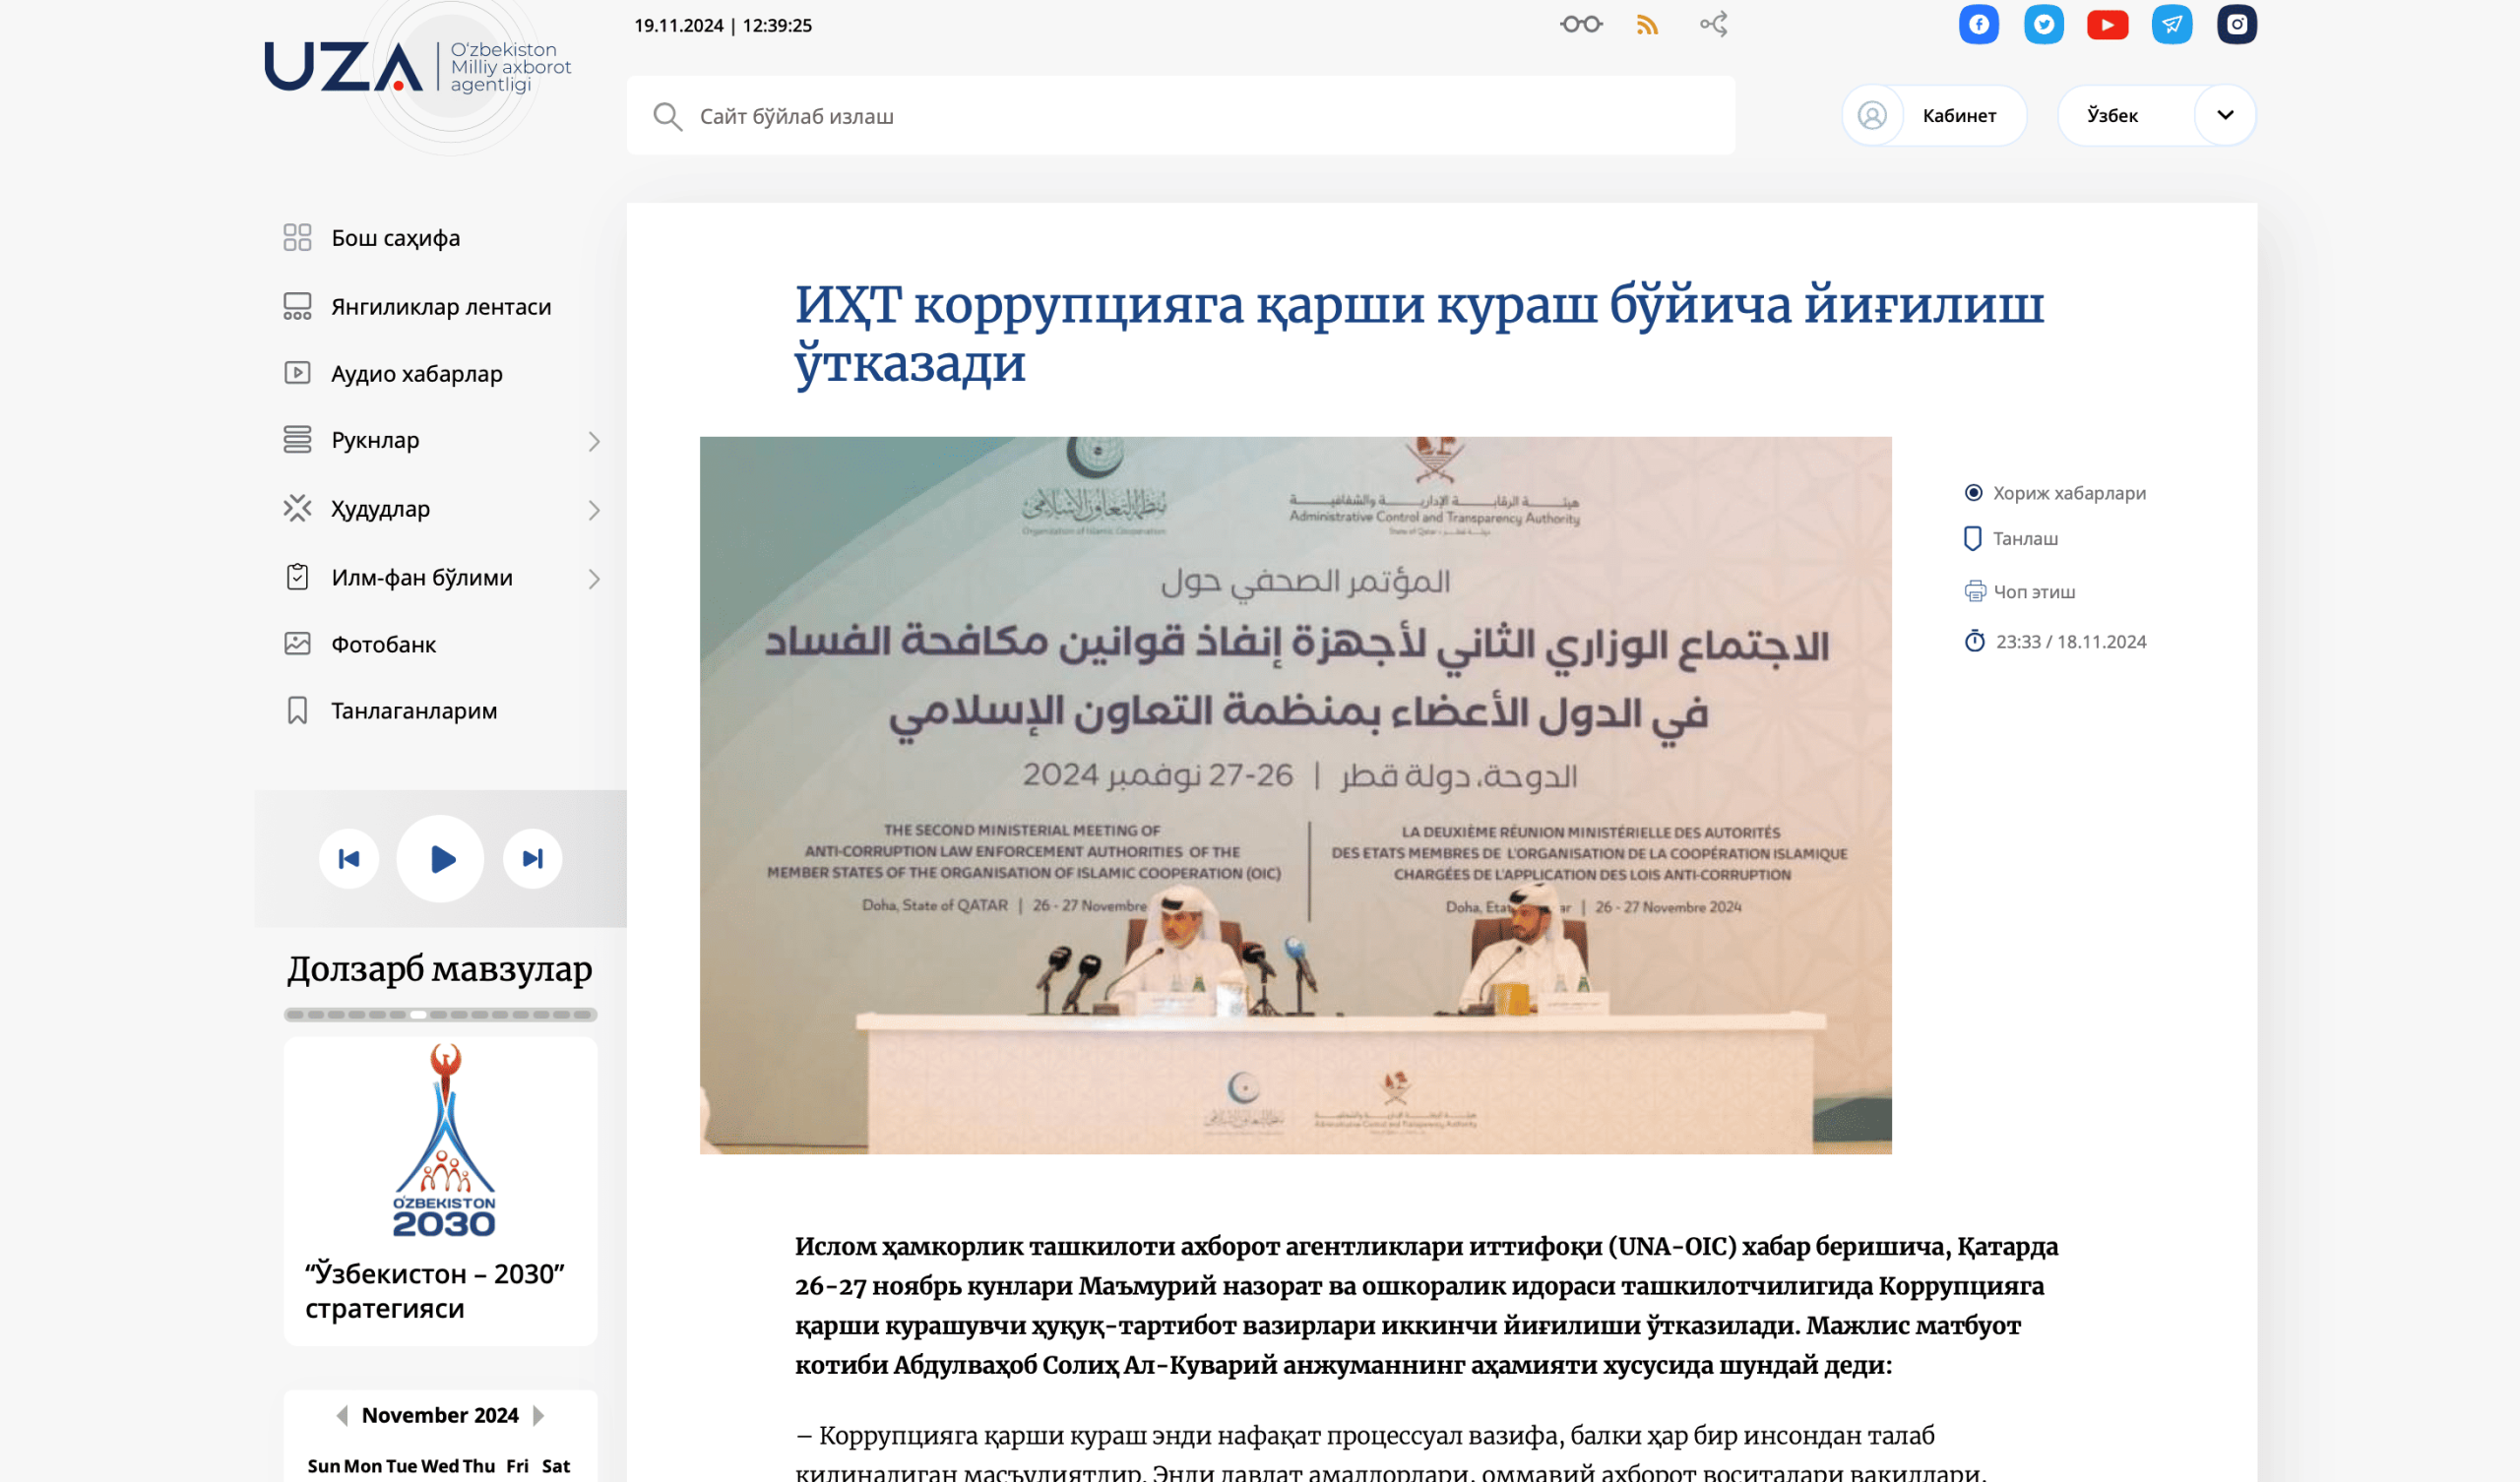Click the Twitter bird icon

(2043, 25)
